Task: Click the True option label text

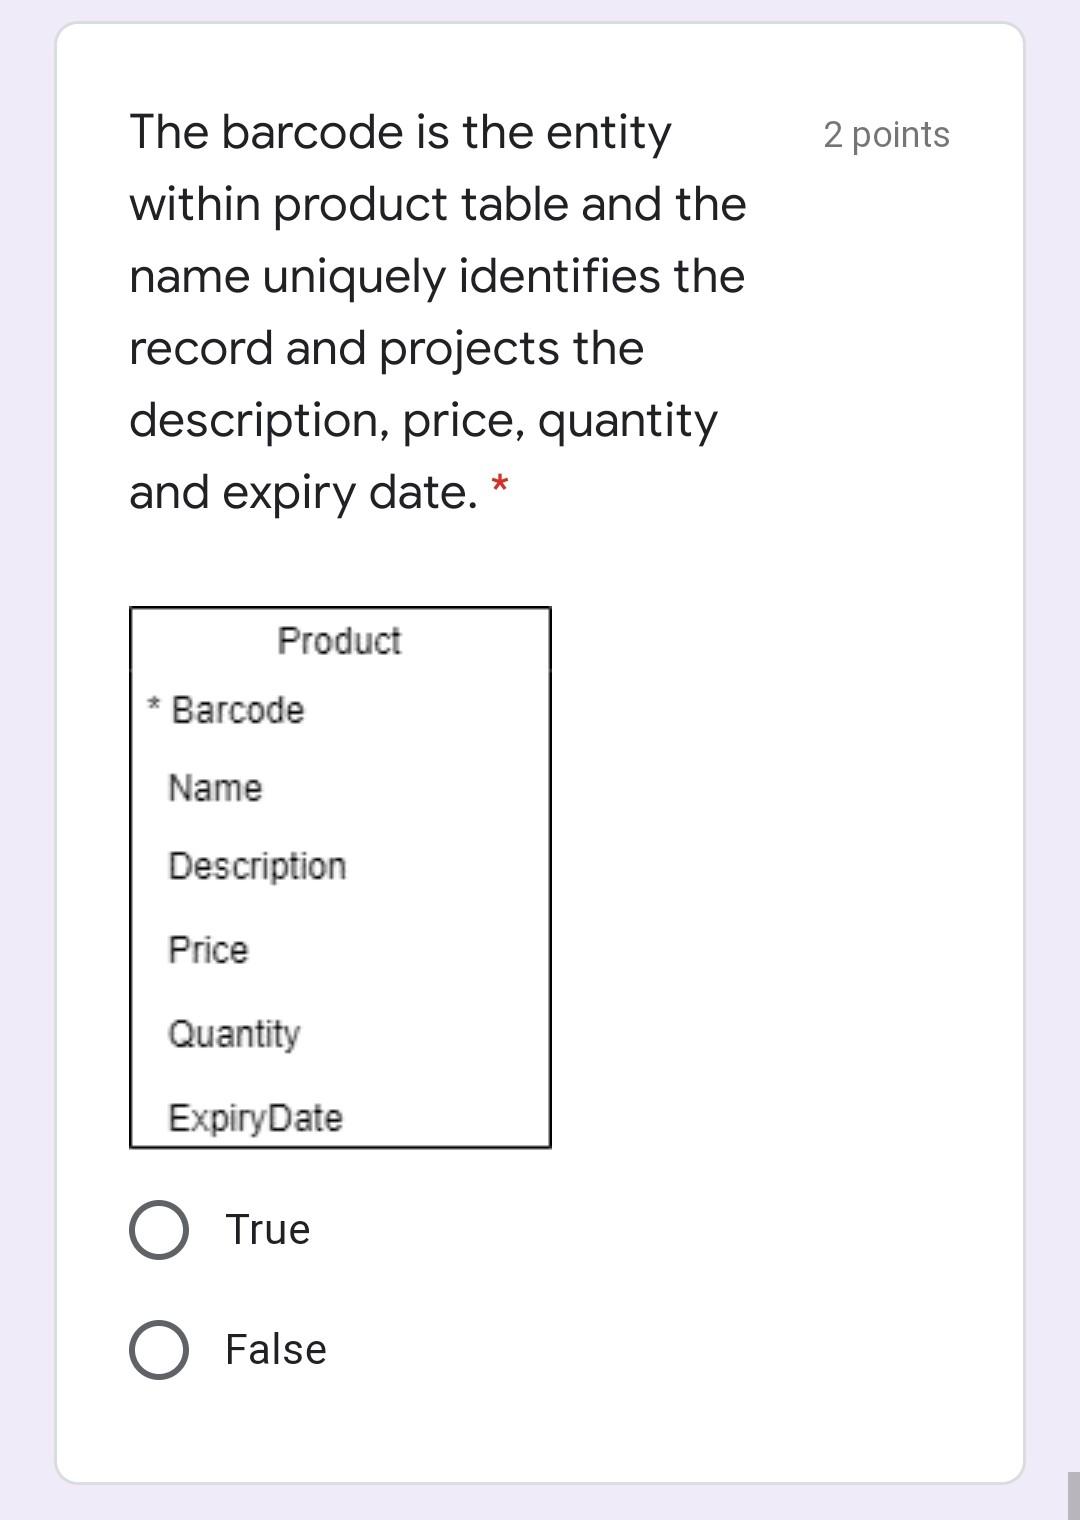Action: coord(268,1230)
